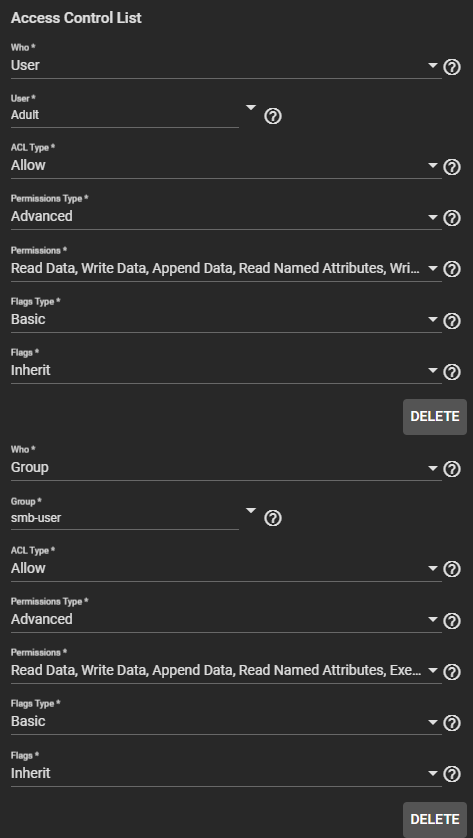Open help for first Permissions Type field
Image resolution: width=473 pixels, height=838 pixels.
pos(452,218)
